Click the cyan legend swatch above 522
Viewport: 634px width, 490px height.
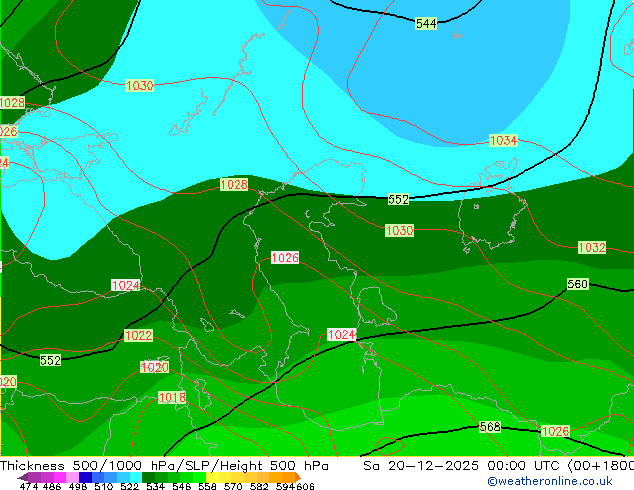[136, 477]
